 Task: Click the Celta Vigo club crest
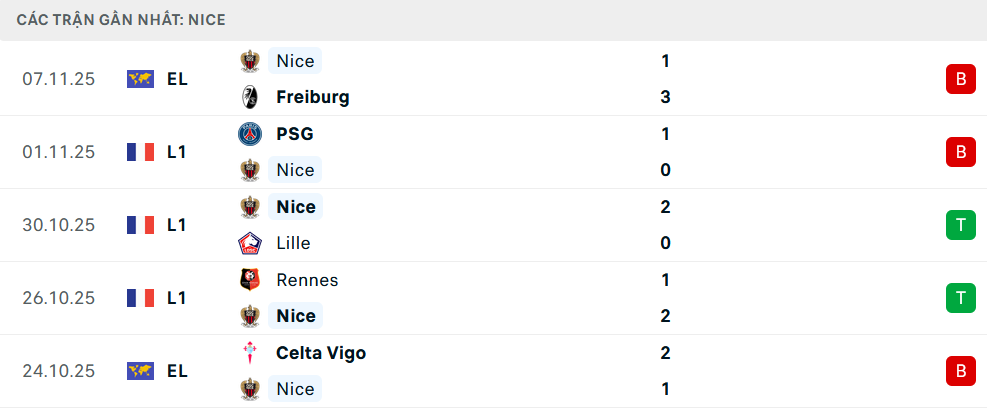pos(249,353)
